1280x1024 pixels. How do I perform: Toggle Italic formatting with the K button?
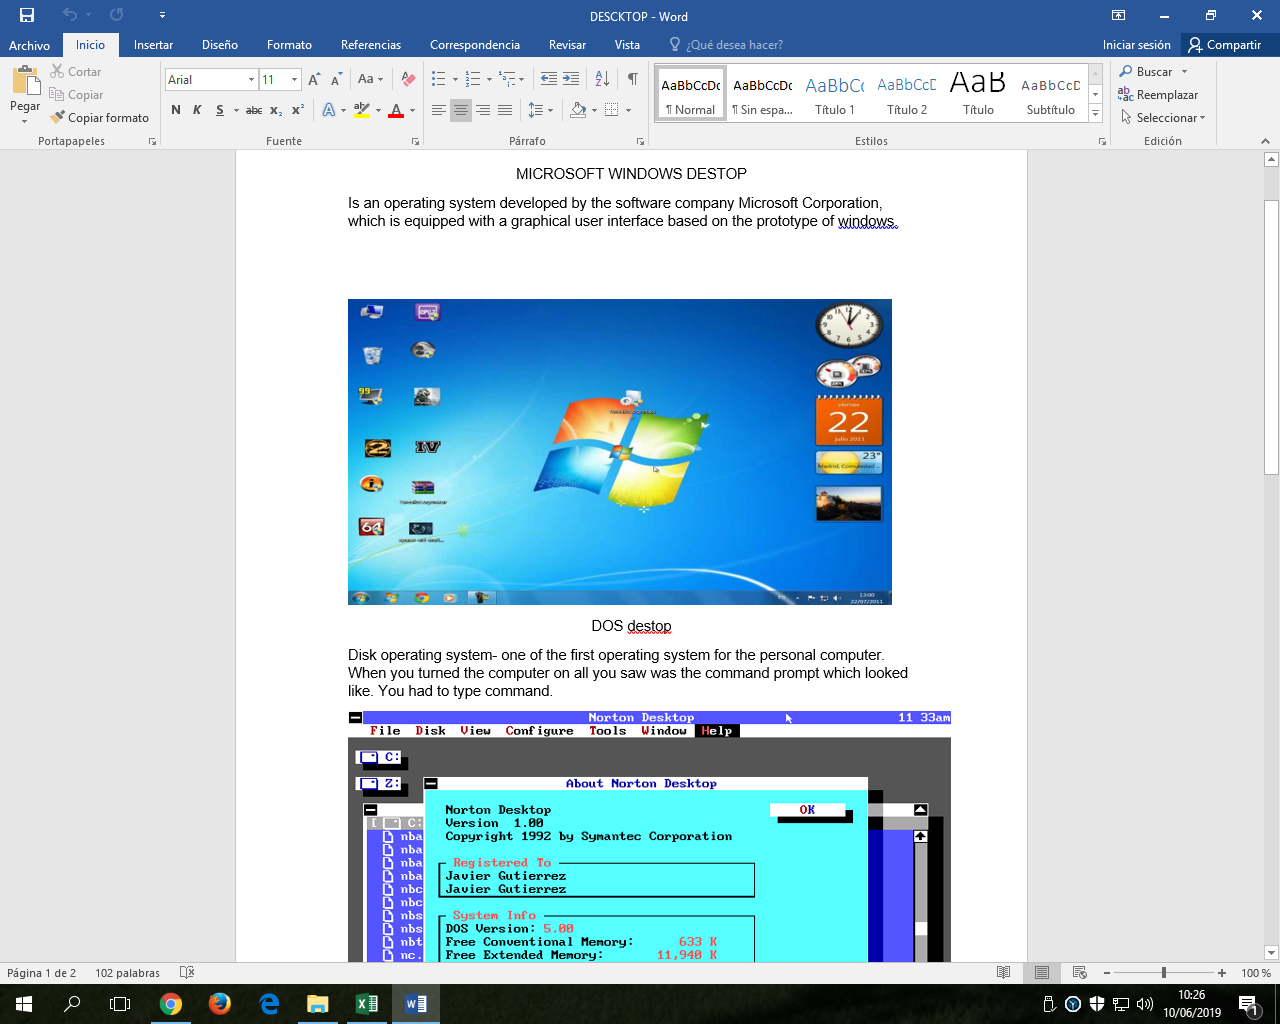197,110
